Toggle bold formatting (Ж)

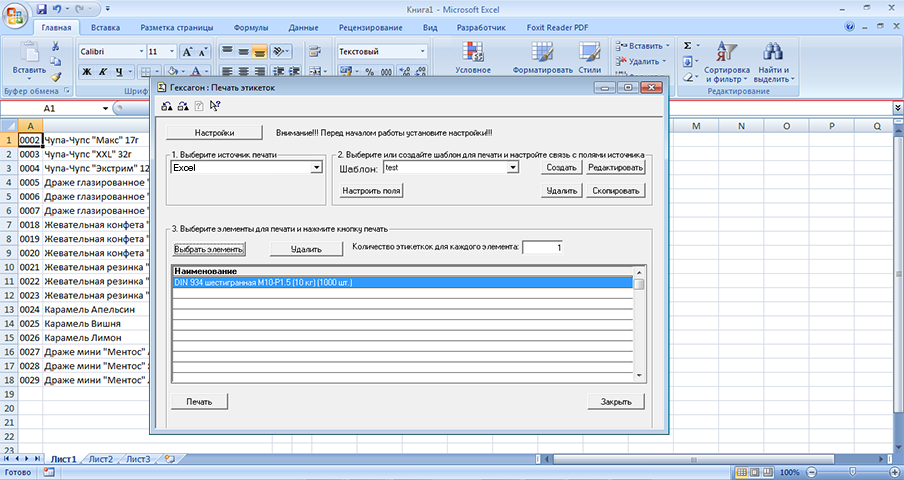86,72
